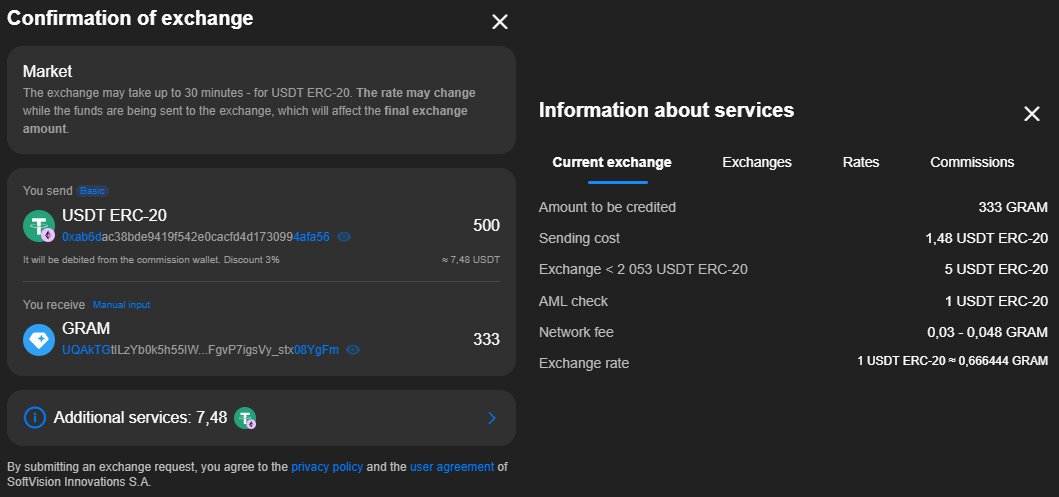
Task: Switch to the Exchanges tab
Action: (757, 162)
